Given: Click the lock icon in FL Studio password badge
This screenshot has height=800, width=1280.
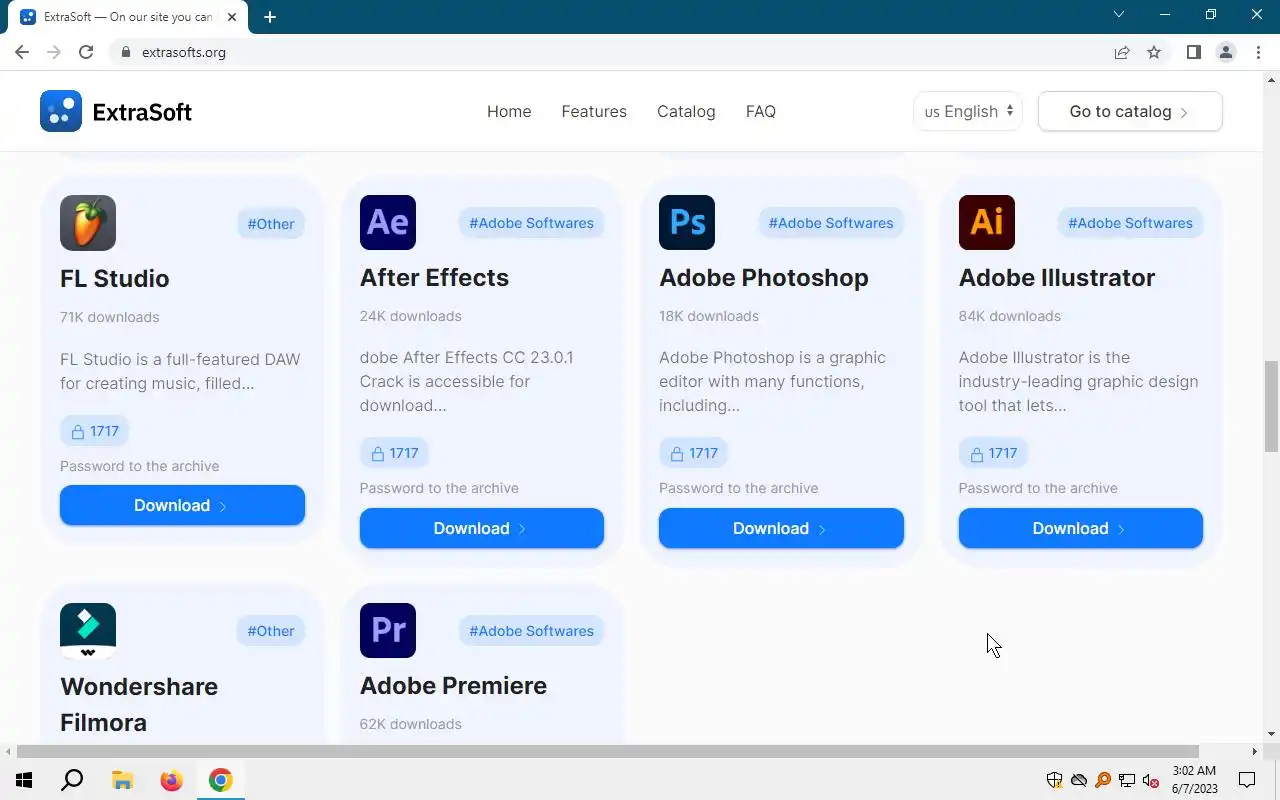Looking at the screenshot, I should point(78,432).
